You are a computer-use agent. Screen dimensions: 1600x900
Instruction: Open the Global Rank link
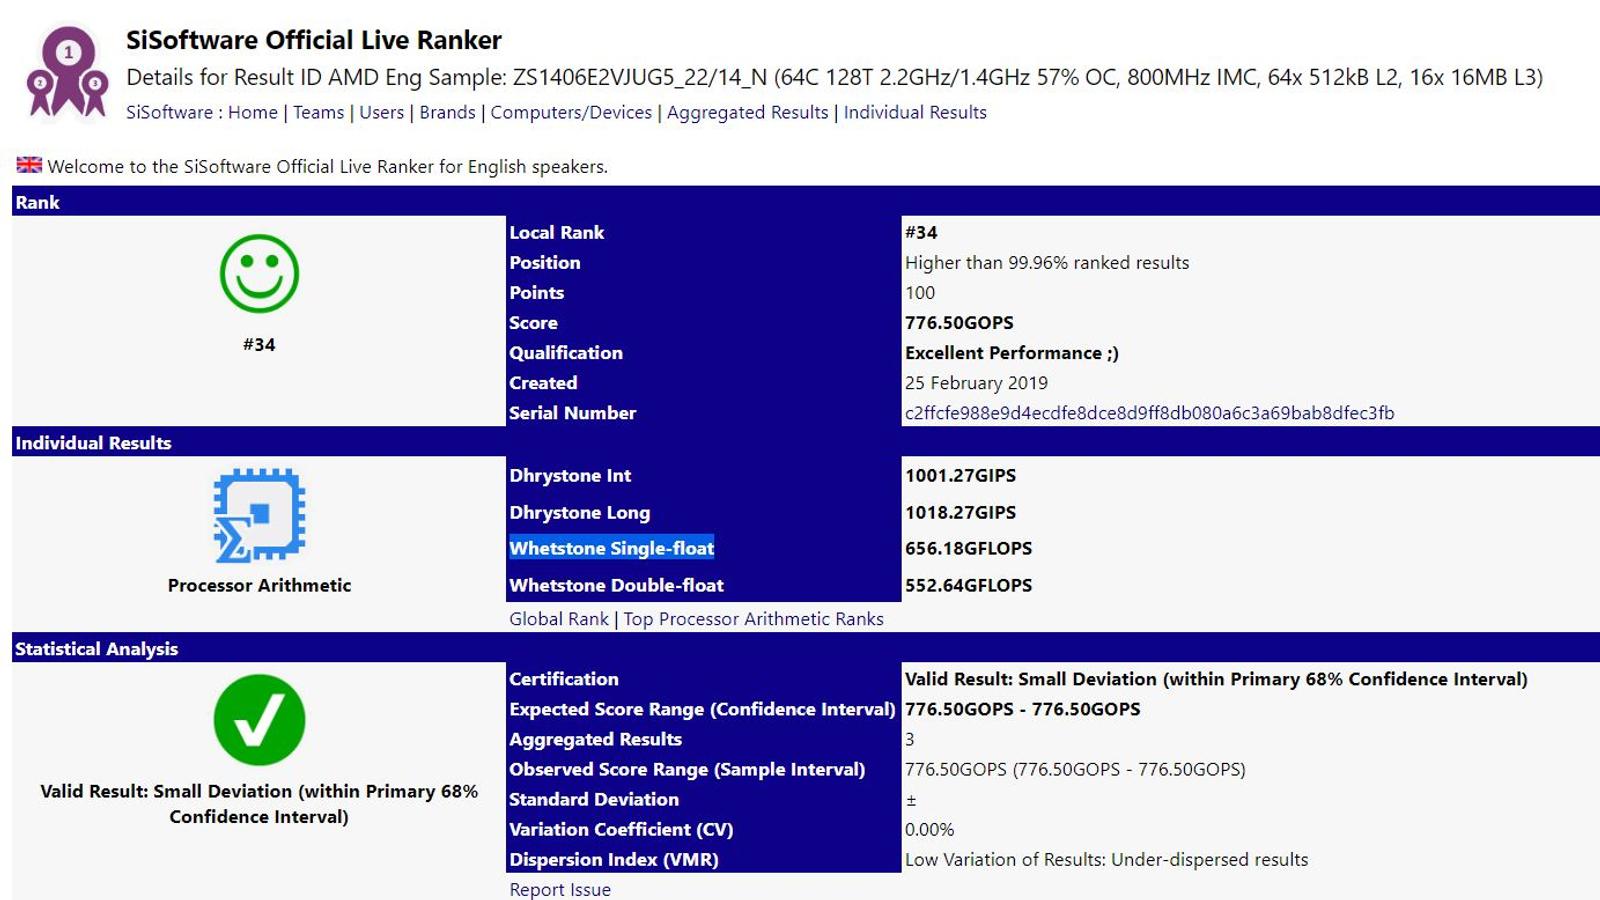pos(559,619)
